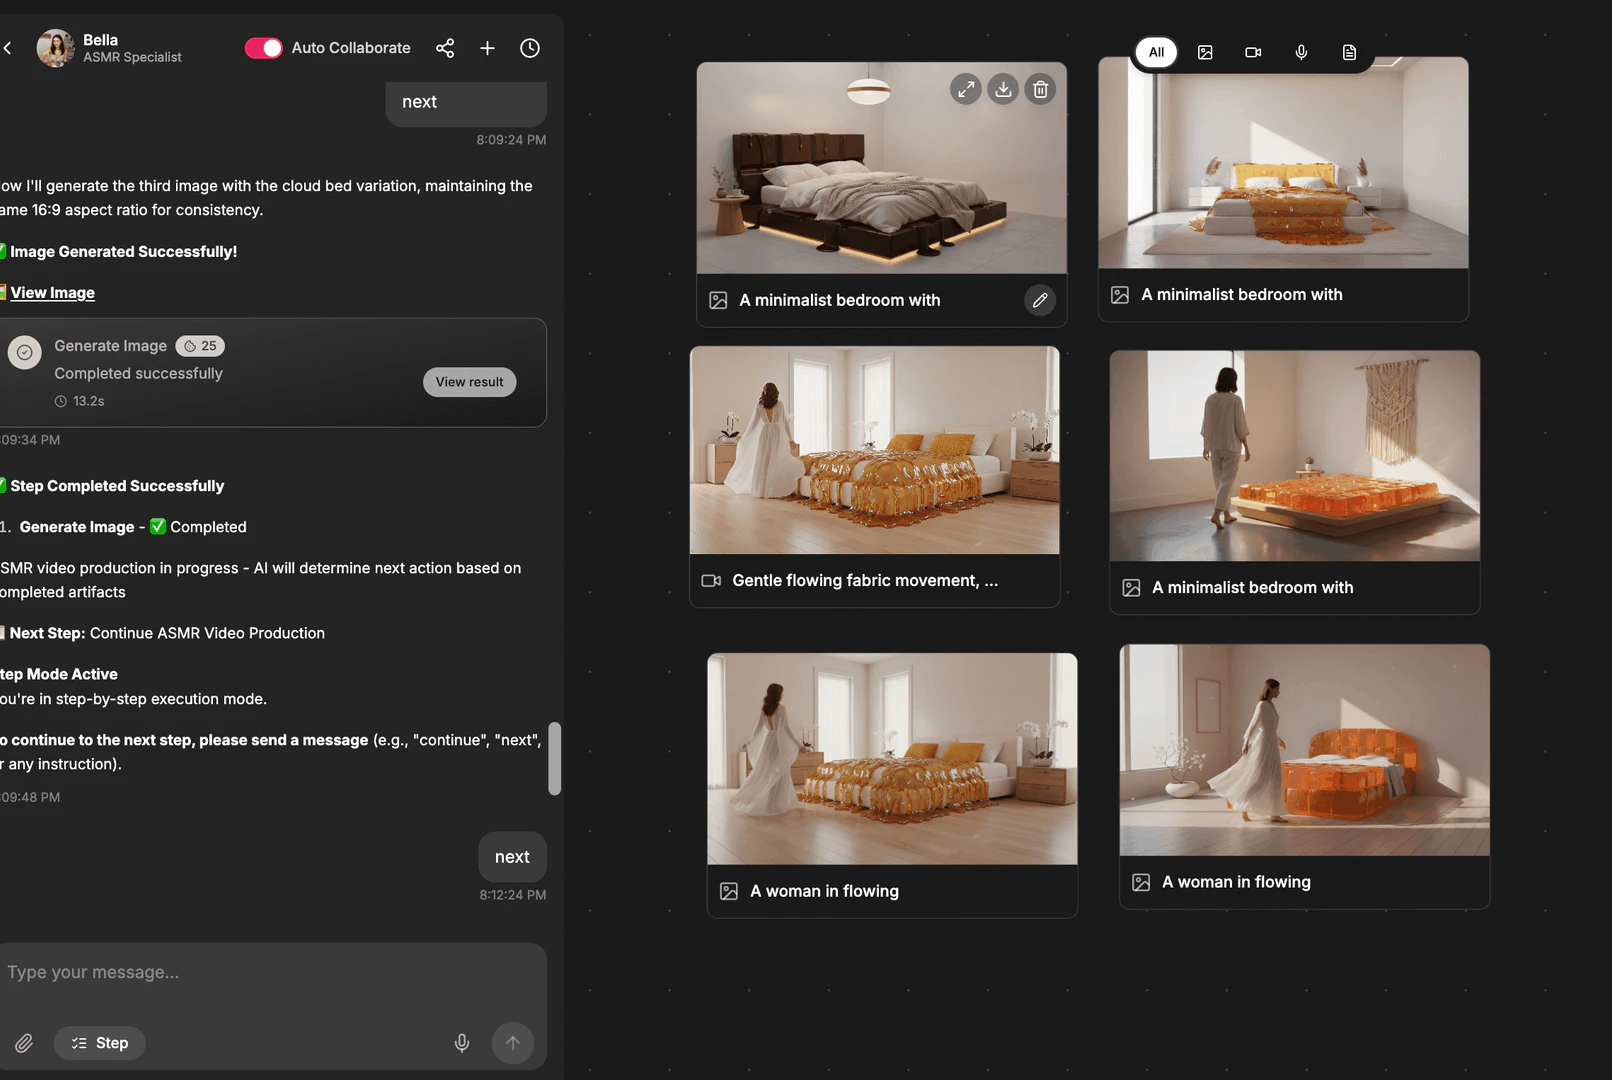Start a new chat with plus icon
This screenshot has width=1612, height=1080.
pyautogui.click(x=487, y=48)
